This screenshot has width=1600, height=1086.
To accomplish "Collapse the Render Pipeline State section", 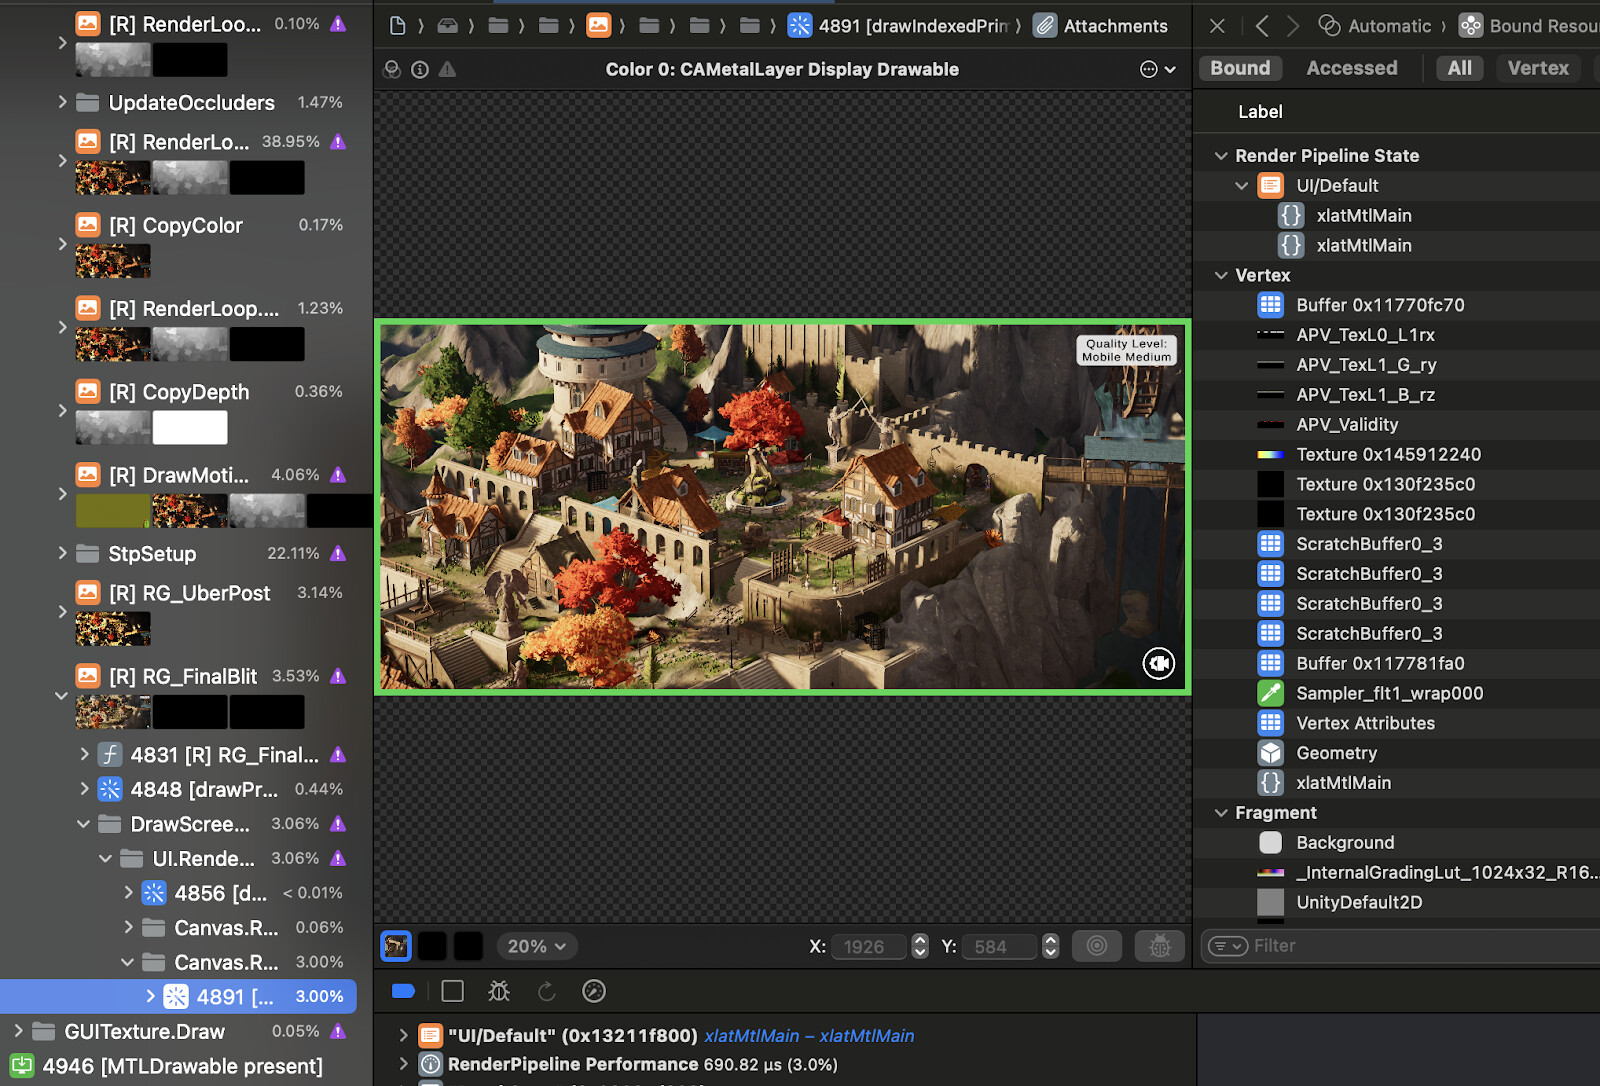I will [1221, 155].
